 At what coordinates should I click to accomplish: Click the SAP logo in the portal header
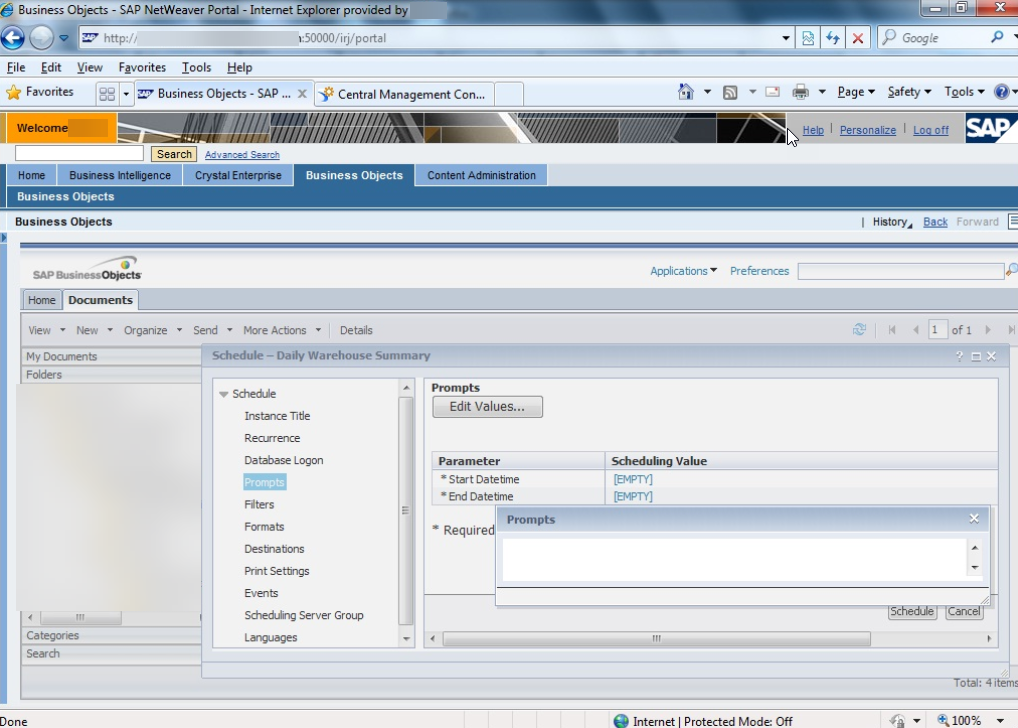pyautogui.click(x=991, y=128)
